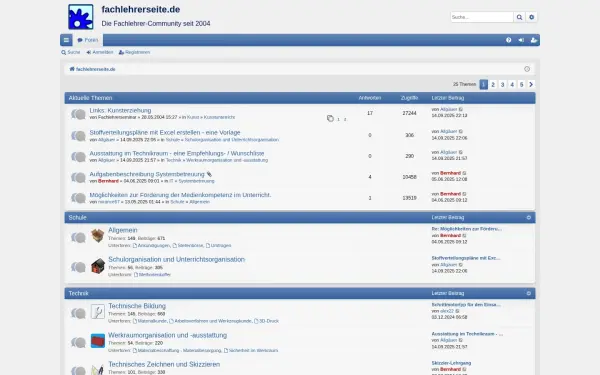Go to page 4 of topics
Image resolution: width=600 pixels, height=375 pixels.
click(x=512, y=84)
